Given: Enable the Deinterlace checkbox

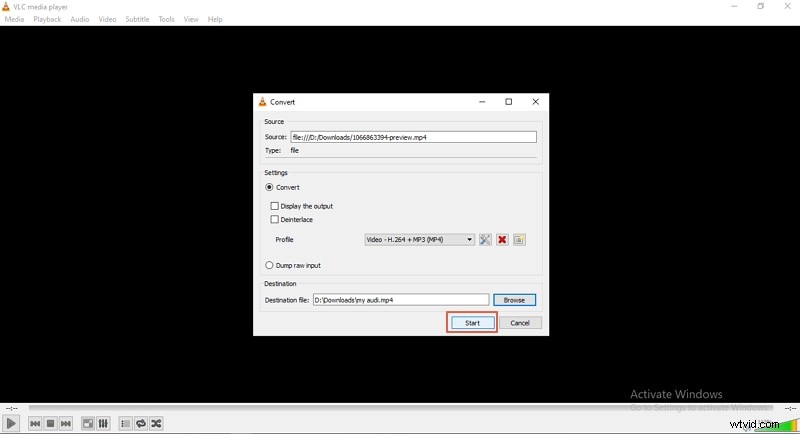Looking at the screenshot, I should click(x=274, y=219).
